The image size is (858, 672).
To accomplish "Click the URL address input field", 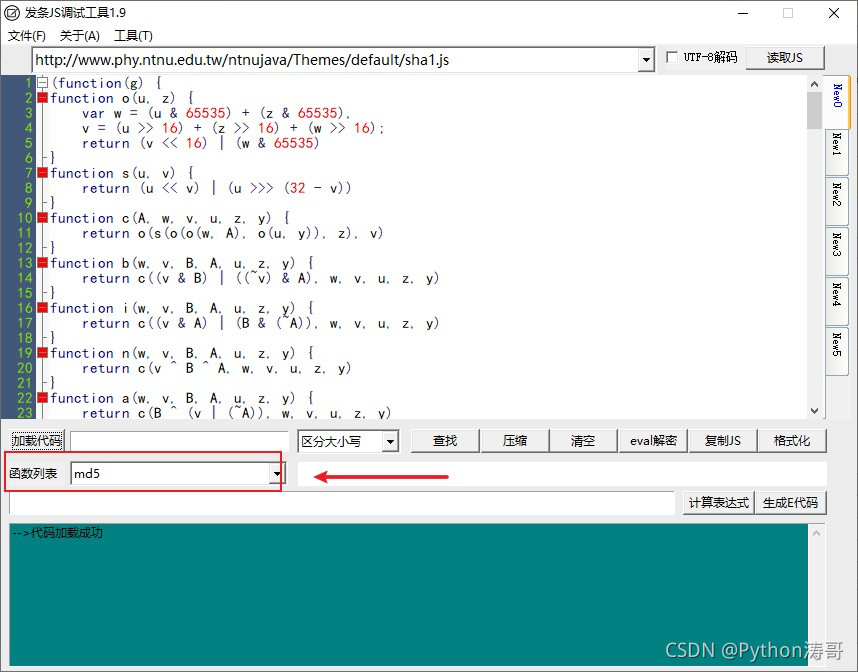I will point(335,60).
